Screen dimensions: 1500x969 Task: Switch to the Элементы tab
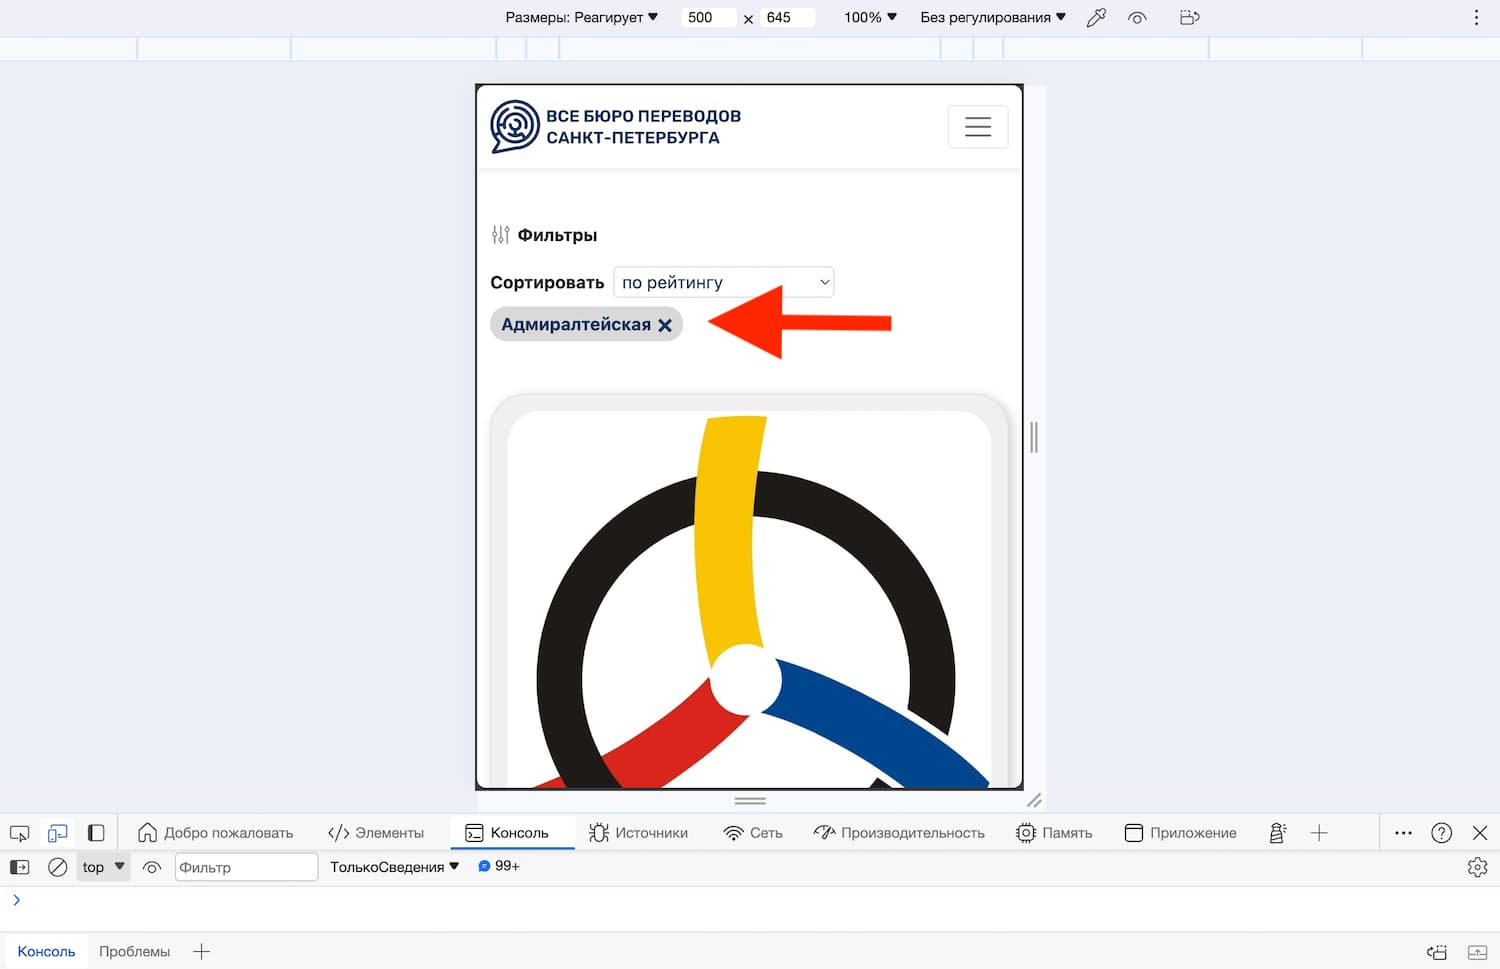tap(376, 833)
